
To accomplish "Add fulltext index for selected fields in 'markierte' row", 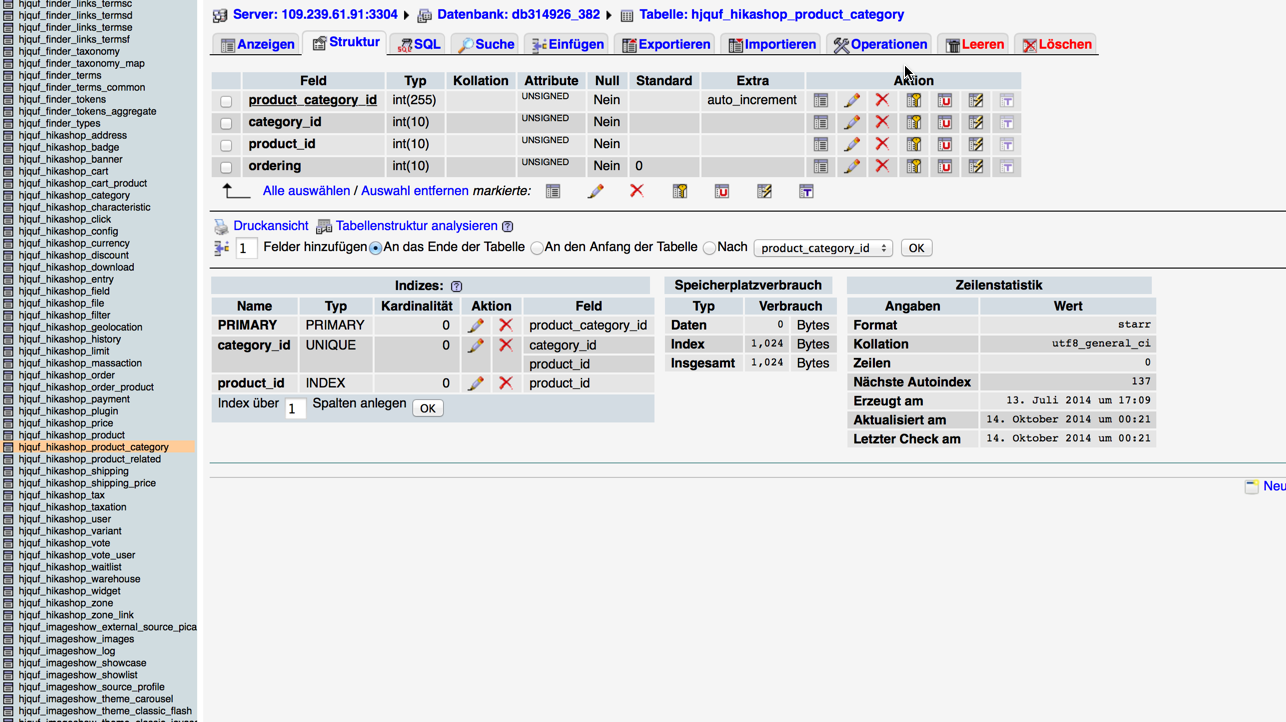I will [806, 191].
